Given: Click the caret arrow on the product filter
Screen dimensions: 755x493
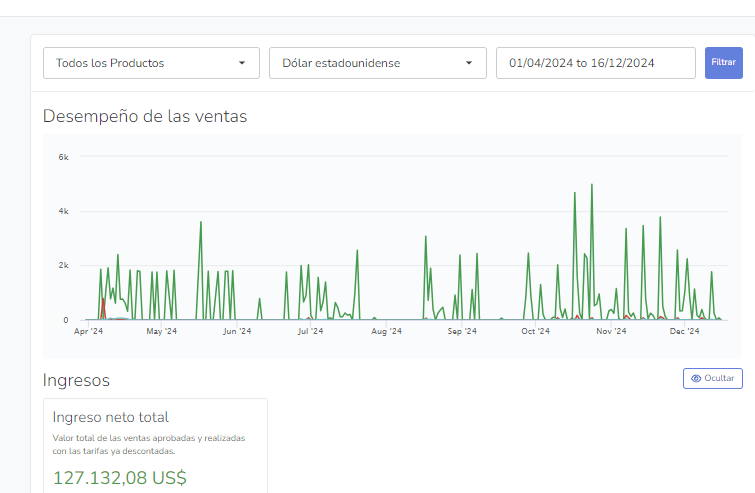Looking at the screenshot, I should coord(242,63).
